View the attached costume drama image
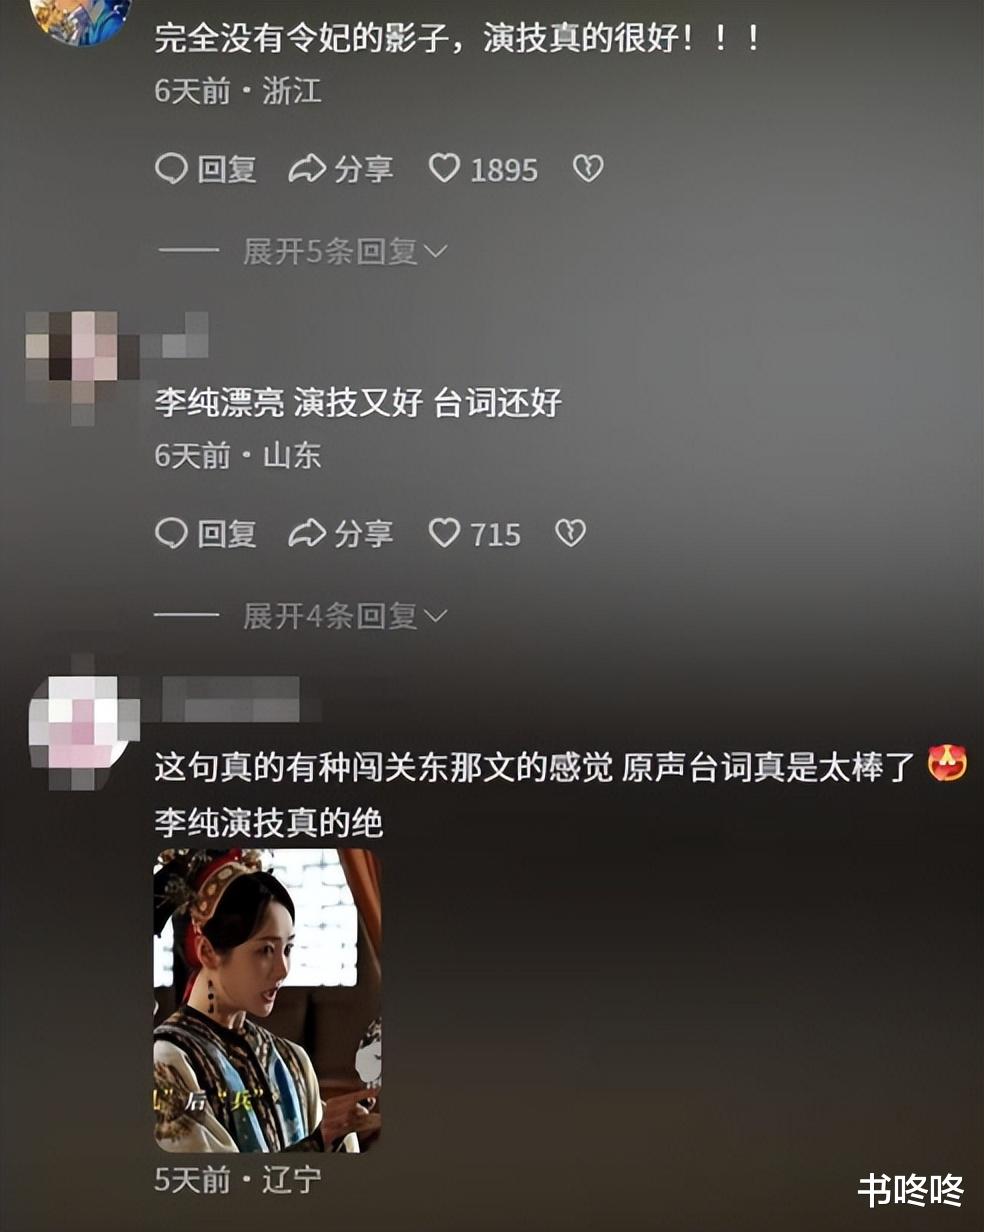 pos(268,1000)
